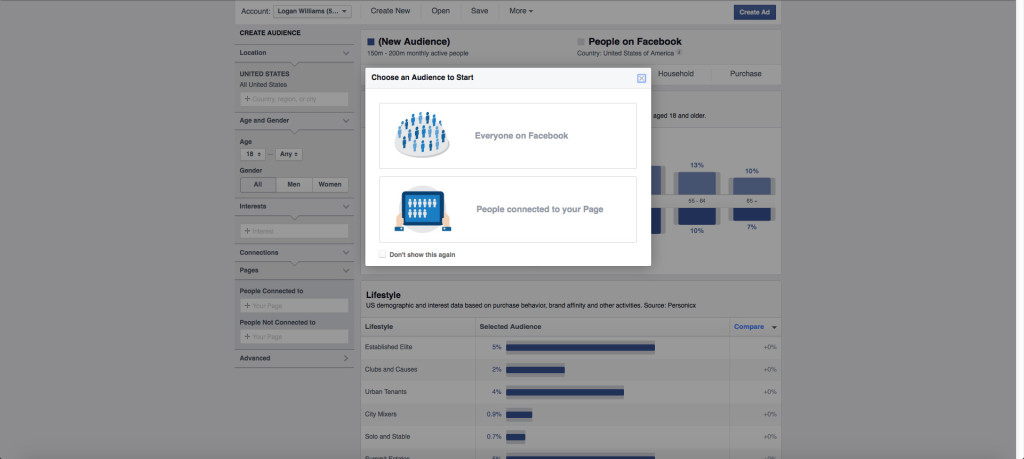
Task: Click Create New in the top bar
Action: (390, 11)
